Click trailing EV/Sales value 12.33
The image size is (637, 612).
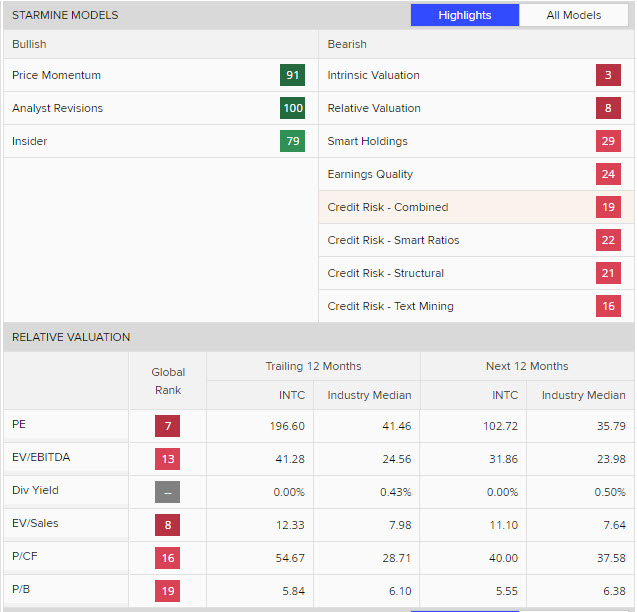tap(290, 525)
